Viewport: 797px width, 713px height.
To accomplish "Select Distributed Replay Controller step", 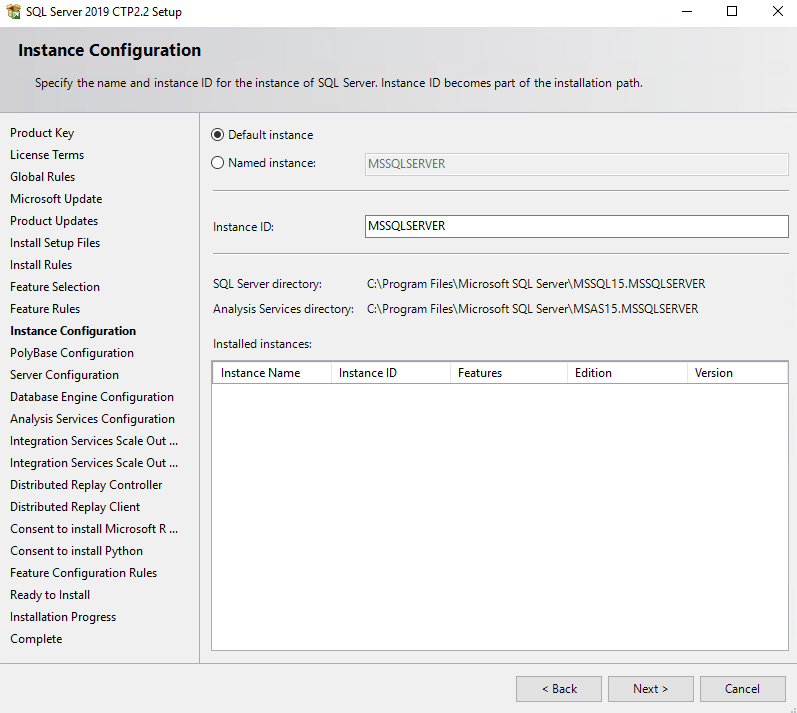I will [x=86, y=485].
